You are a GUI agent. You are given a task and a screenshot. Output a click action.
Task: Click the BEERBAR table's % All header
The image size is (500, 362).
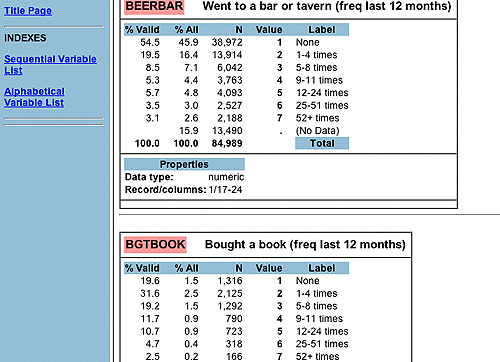pos(186,30)
